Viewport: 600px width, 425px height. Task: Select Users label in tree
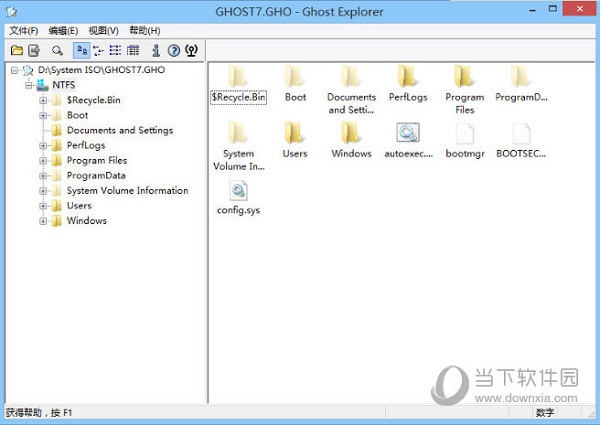click(x=79, y=206)
